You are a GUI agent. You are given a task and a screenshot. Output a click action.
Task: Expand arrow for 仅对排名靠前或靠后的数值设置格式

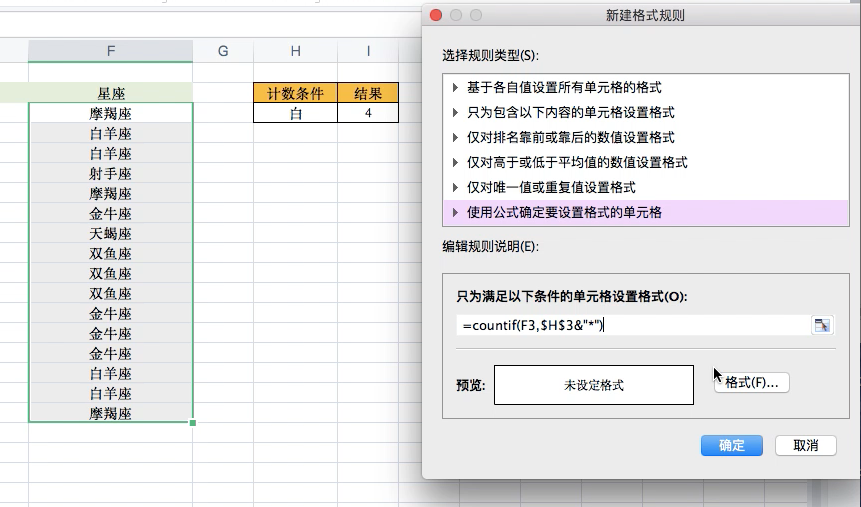click(x=455, y=137)
